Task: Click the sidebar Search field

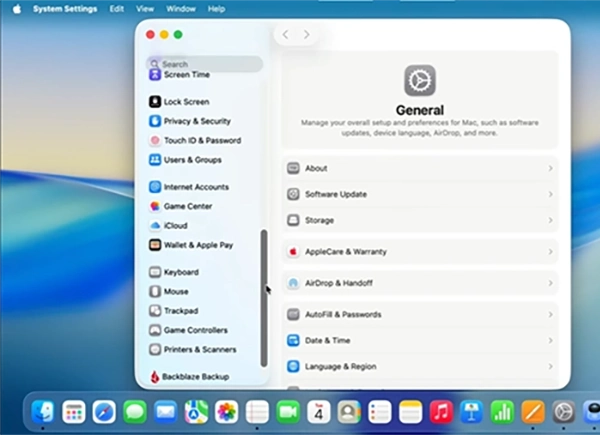Action: (x=205, y=64)
